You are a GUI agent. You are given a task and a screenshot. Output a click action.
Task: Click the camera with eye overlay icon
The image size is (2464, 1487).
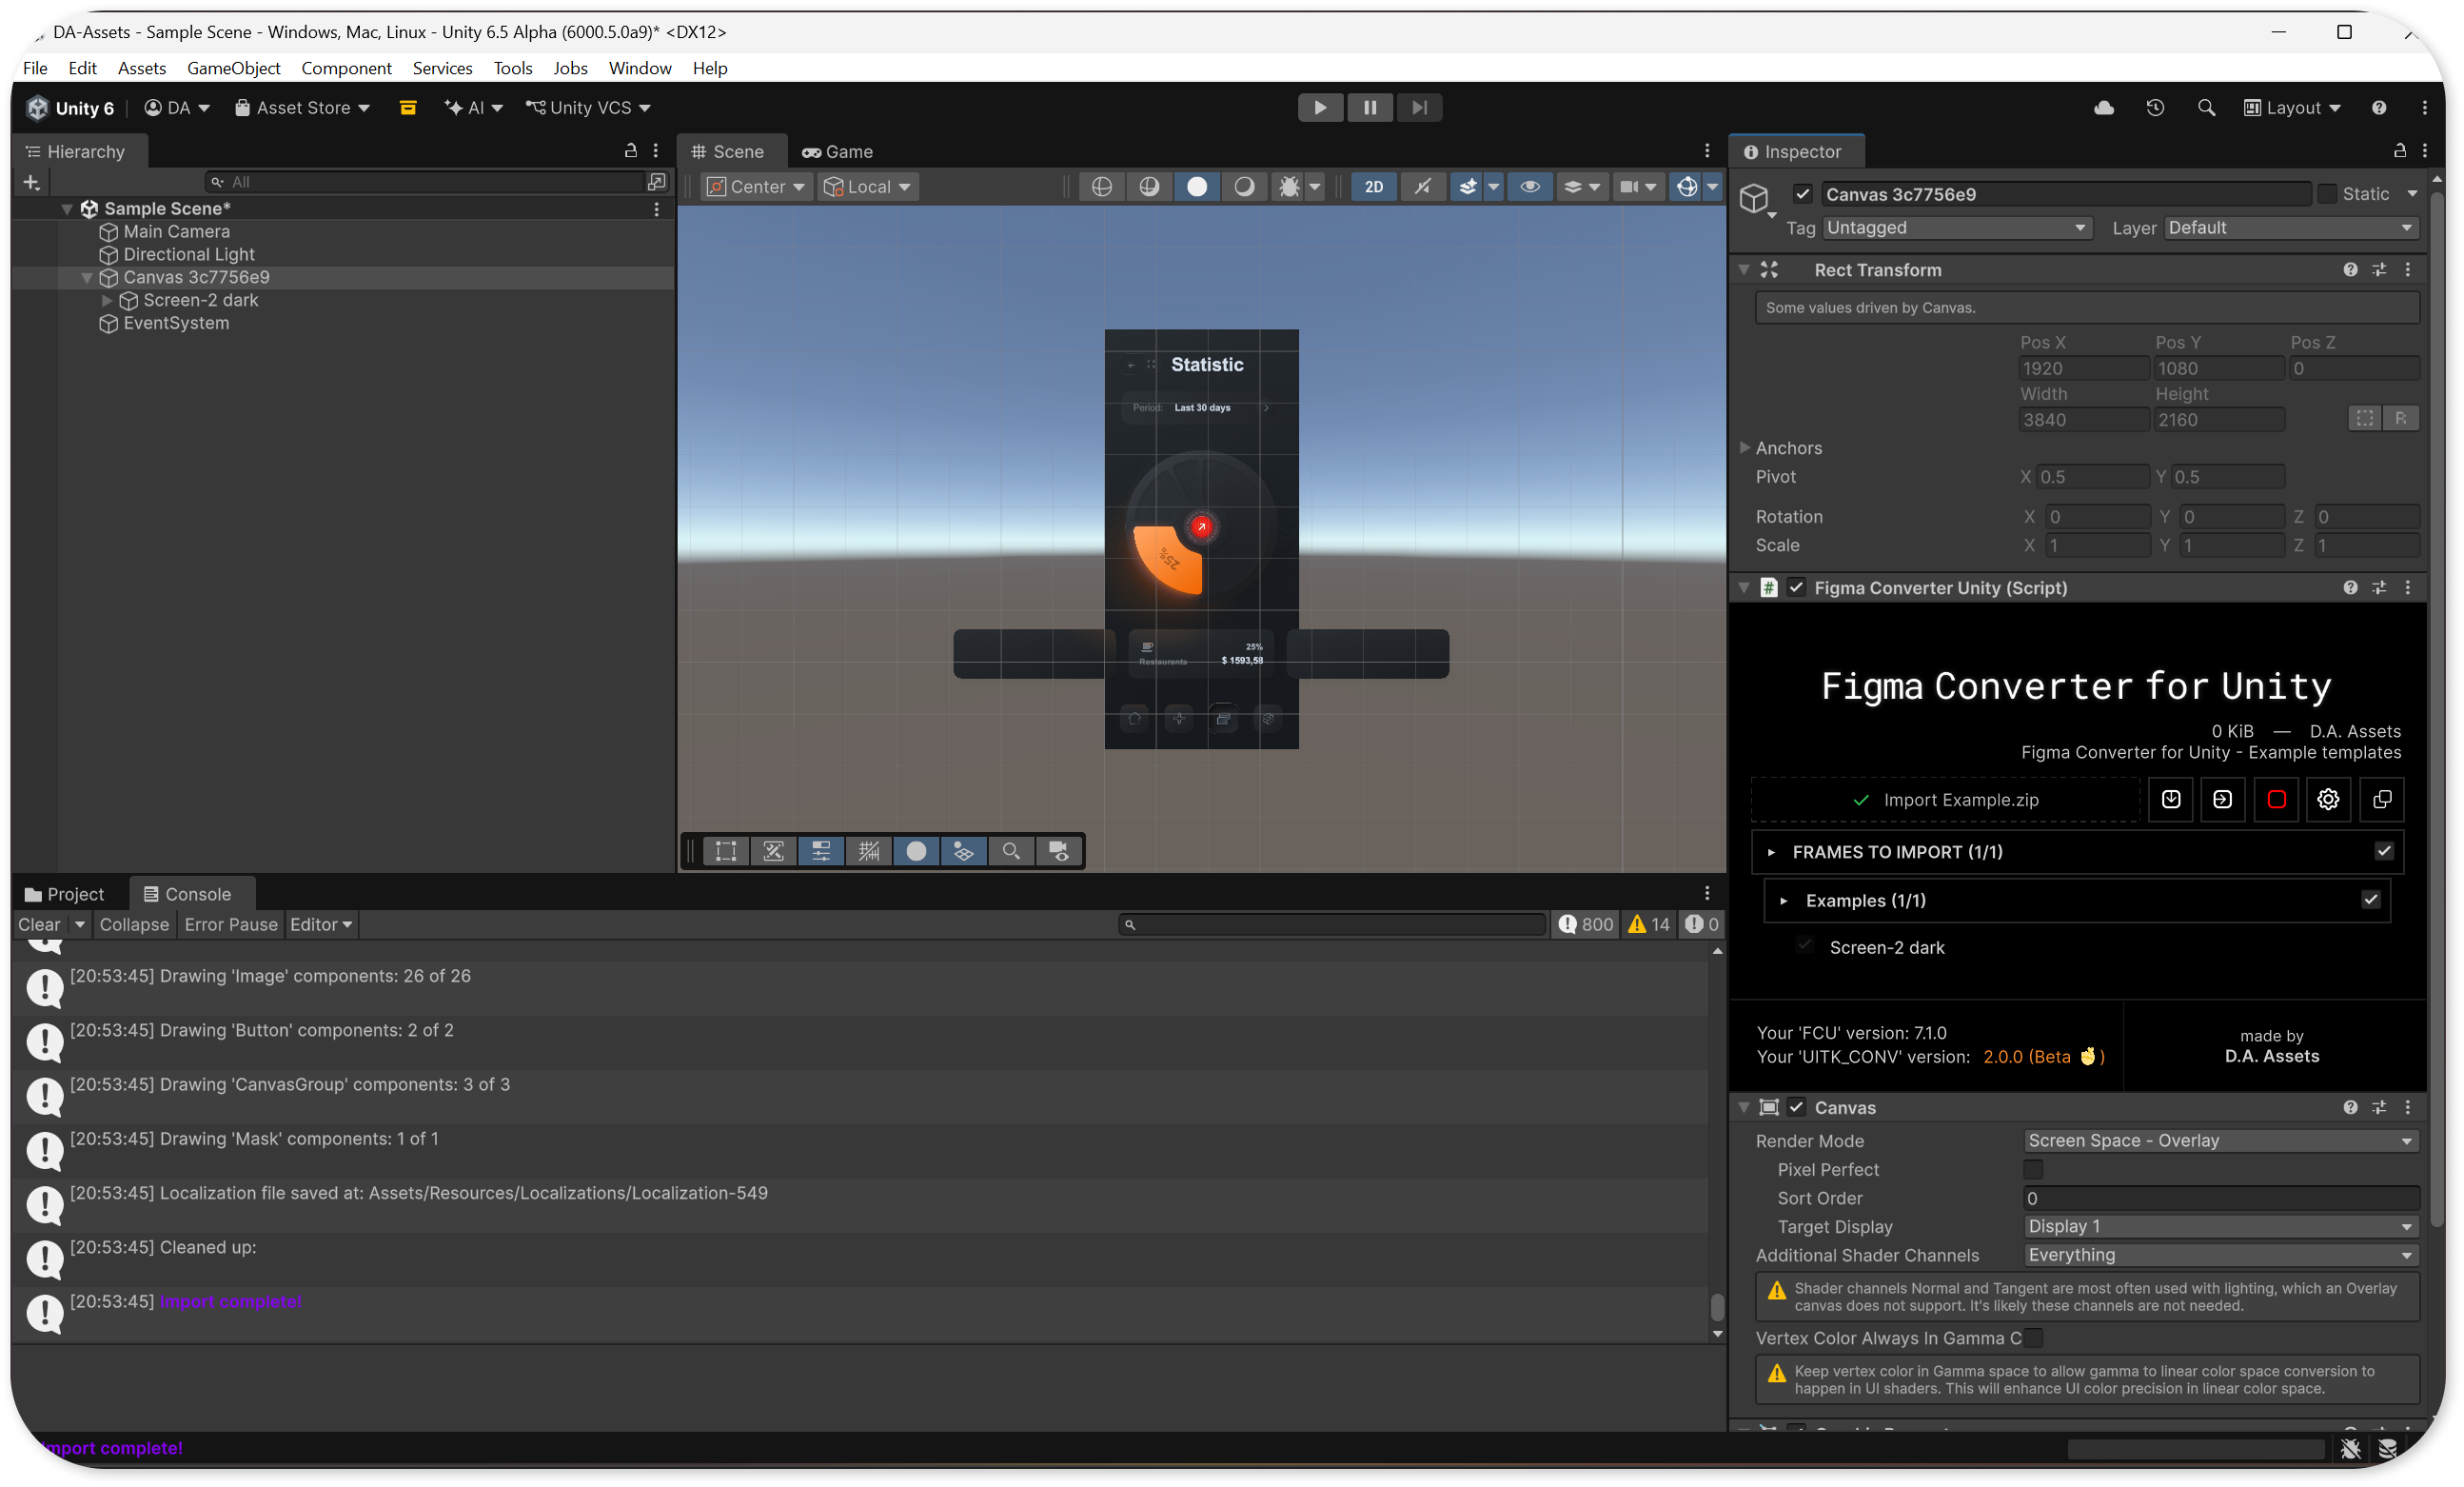[1058, 851]
